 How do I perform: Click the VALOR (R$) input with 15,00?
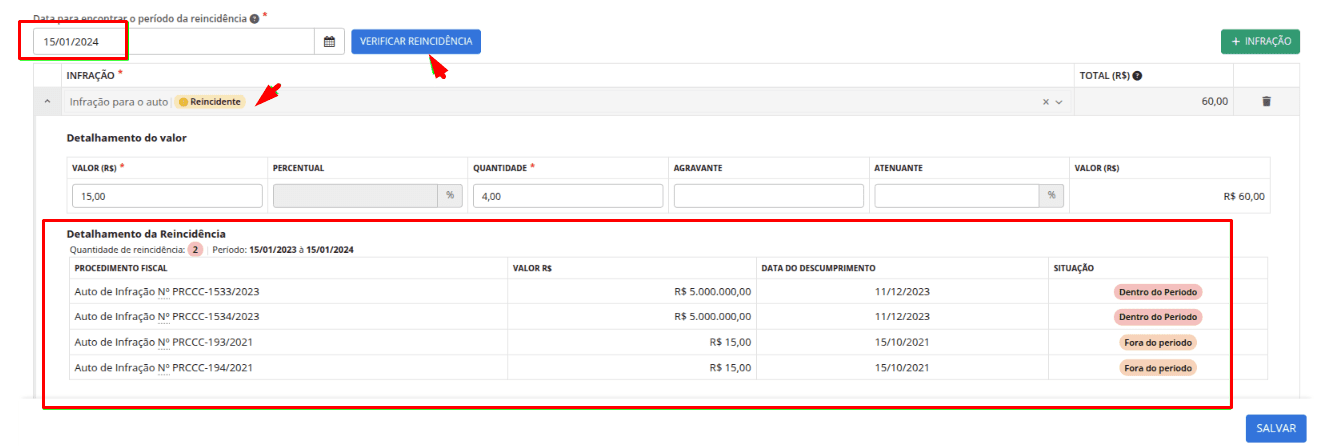(x=167, y=196)
